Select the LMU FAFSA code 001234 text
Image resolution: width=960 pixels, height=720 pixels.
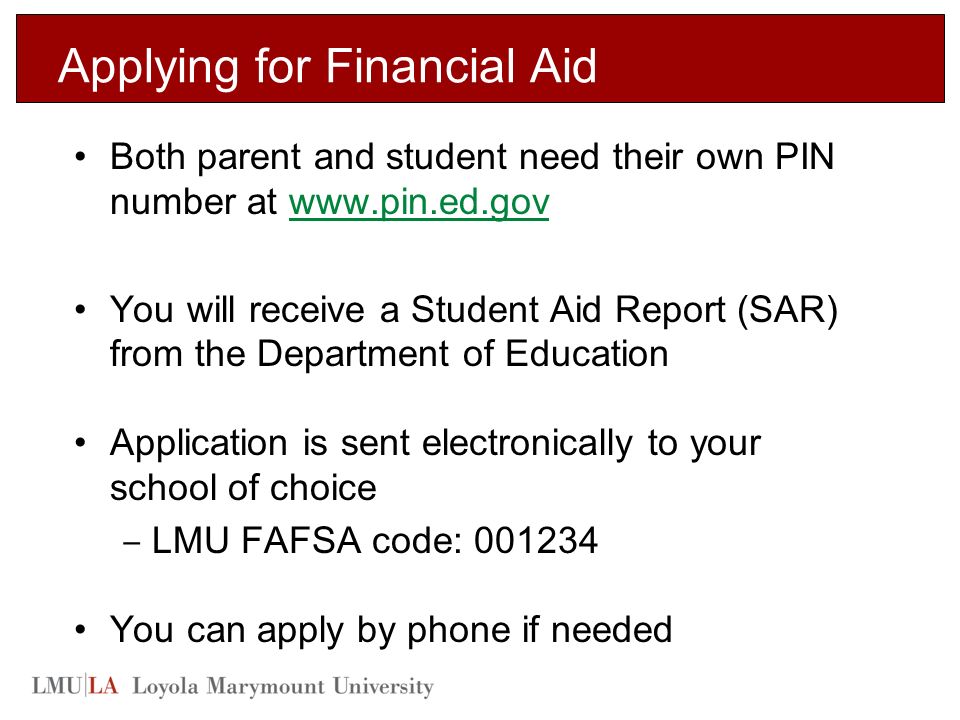[374, 540]
